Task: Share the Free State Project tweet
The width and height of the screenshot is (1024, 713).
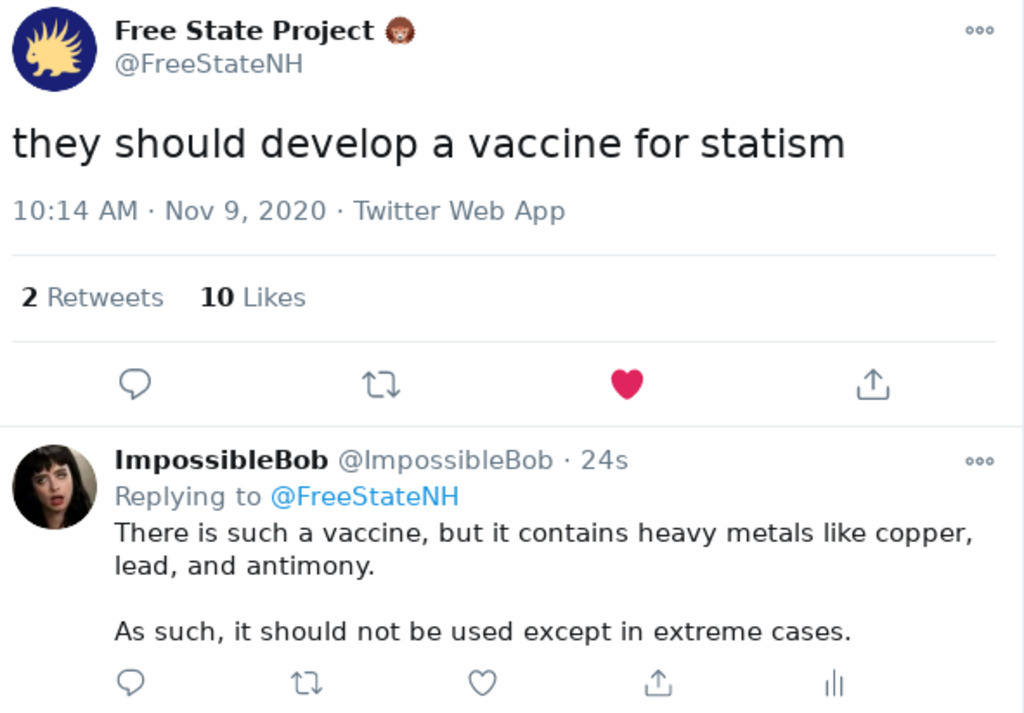Action: [873, 384]
